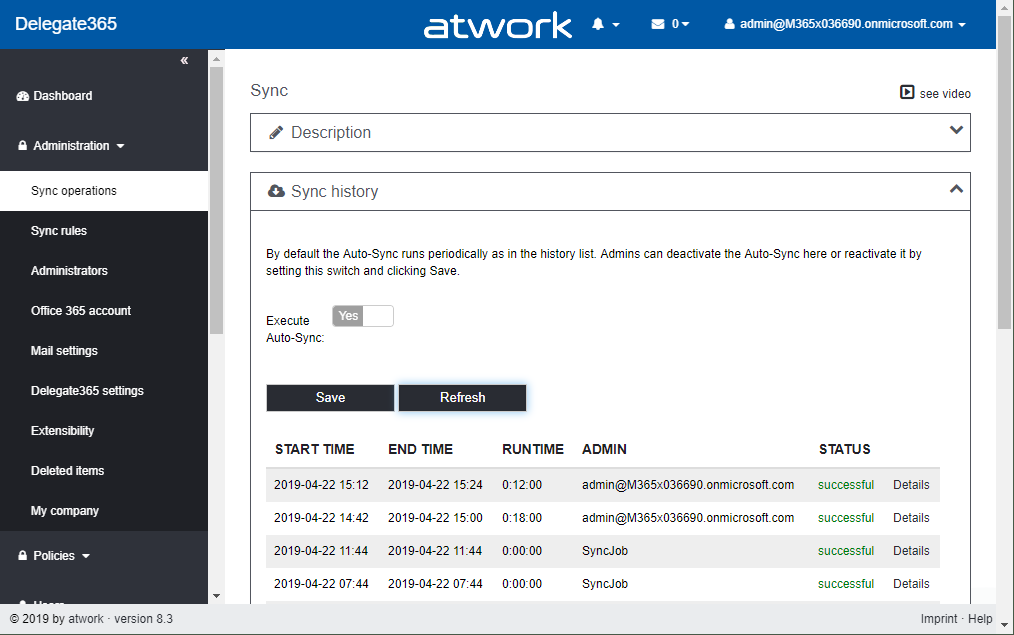
Task: Select Sync operations in sidebar
Action: (x=104, y=191)
